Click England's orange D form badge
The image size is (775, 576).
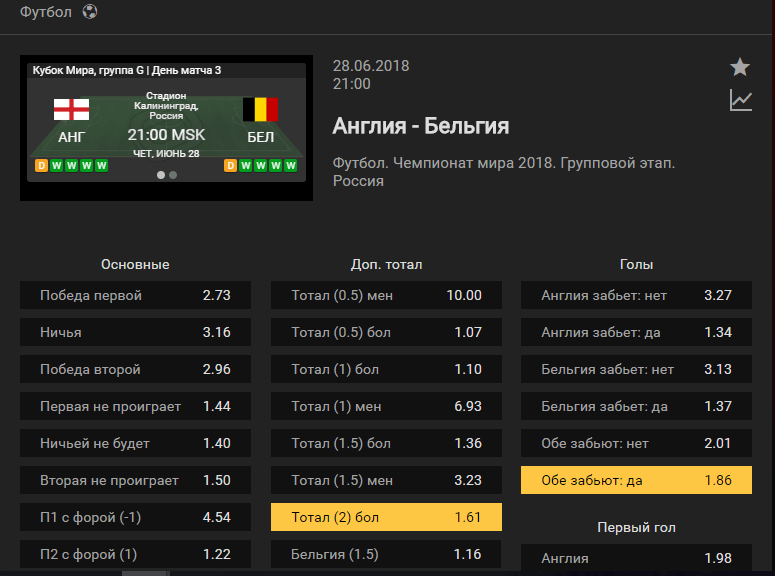(x=42, y=165)
